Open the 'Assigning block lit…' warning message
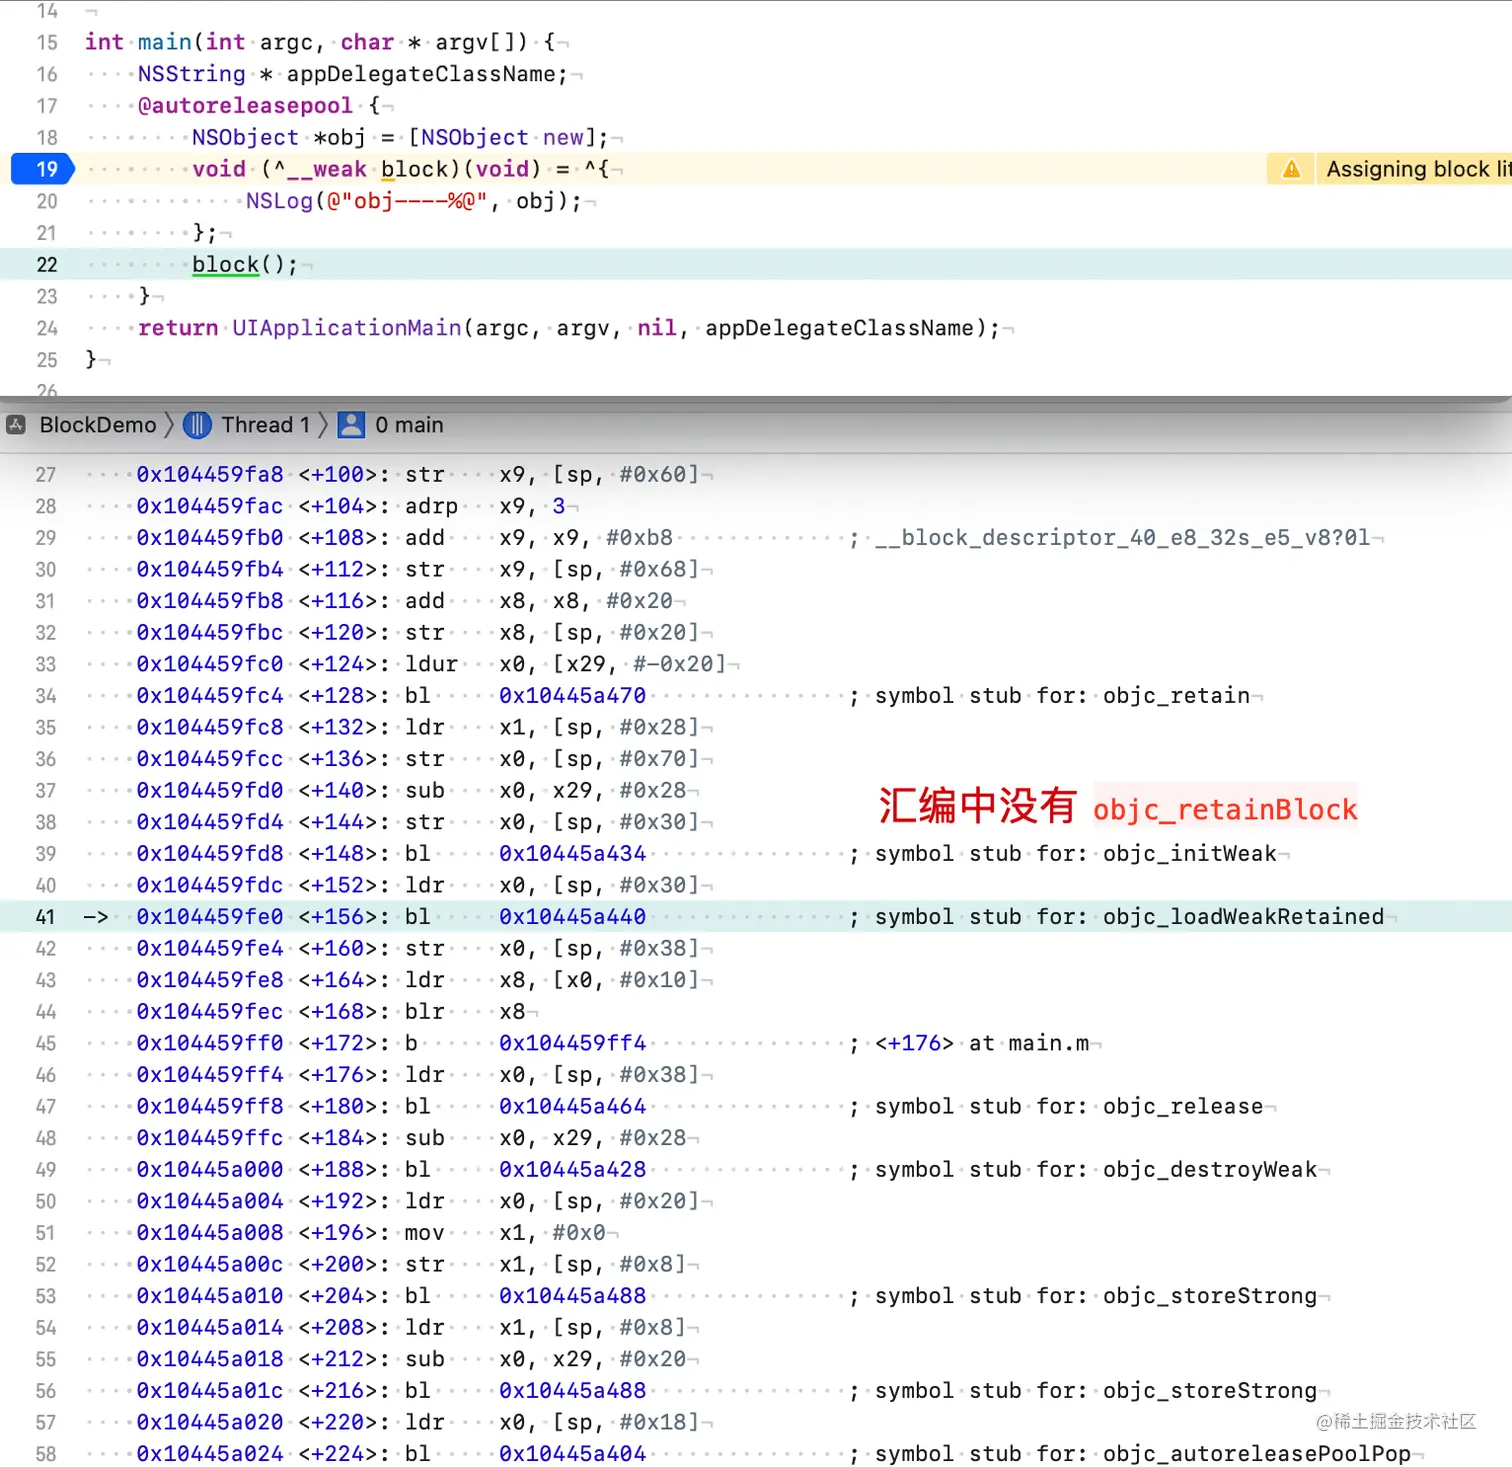 (x=1418, y=169)
